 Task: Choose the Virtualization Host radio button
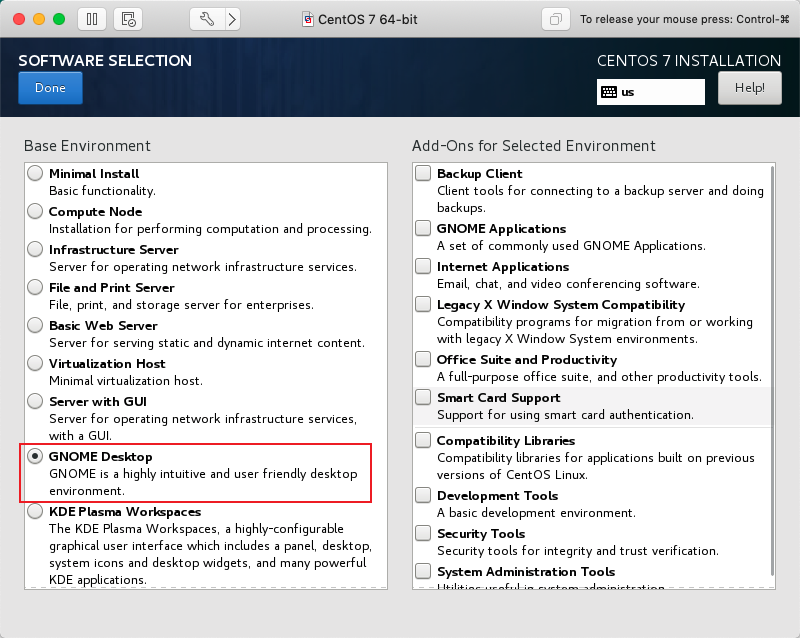pos(35,363)
